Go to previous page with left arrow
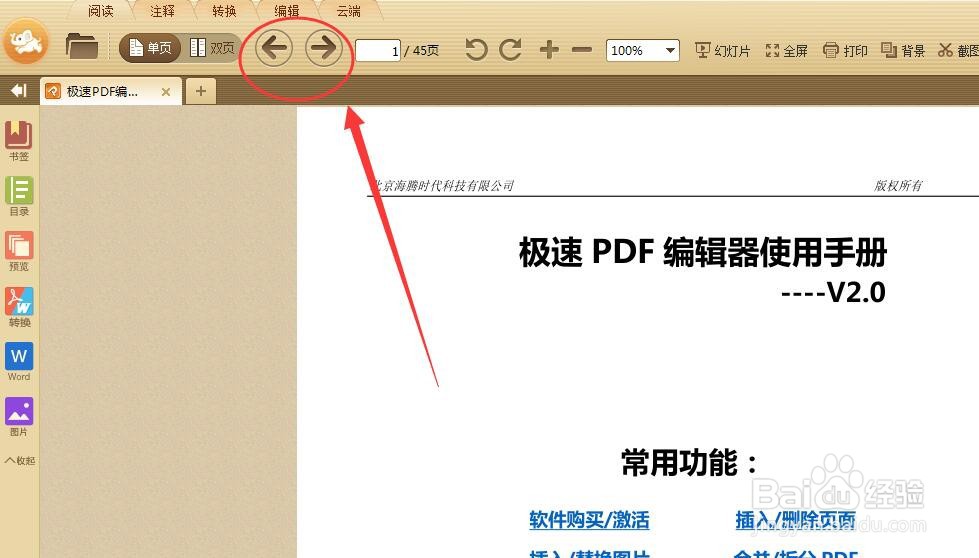The height and width of the screenshot is (558, 979). pos(274,48)
